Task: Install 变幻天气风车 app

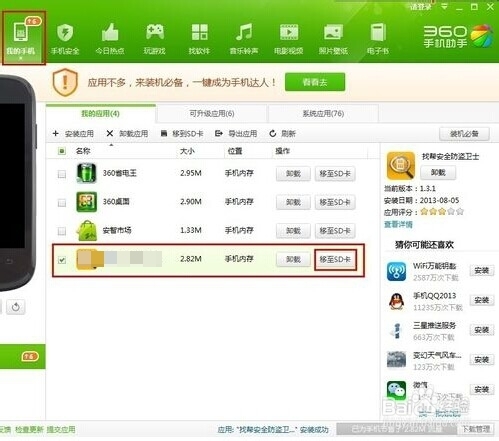Action: pyautogui.click(x=482, y=360)
